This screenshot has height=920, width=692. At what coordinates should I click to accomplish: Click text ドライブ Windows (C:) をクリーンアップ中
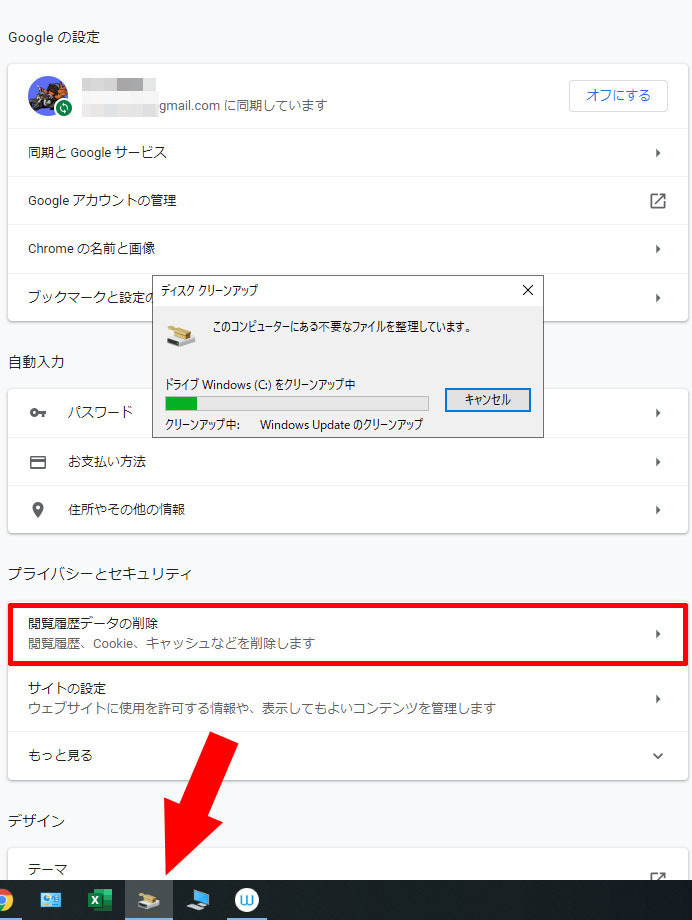[260, 385]
